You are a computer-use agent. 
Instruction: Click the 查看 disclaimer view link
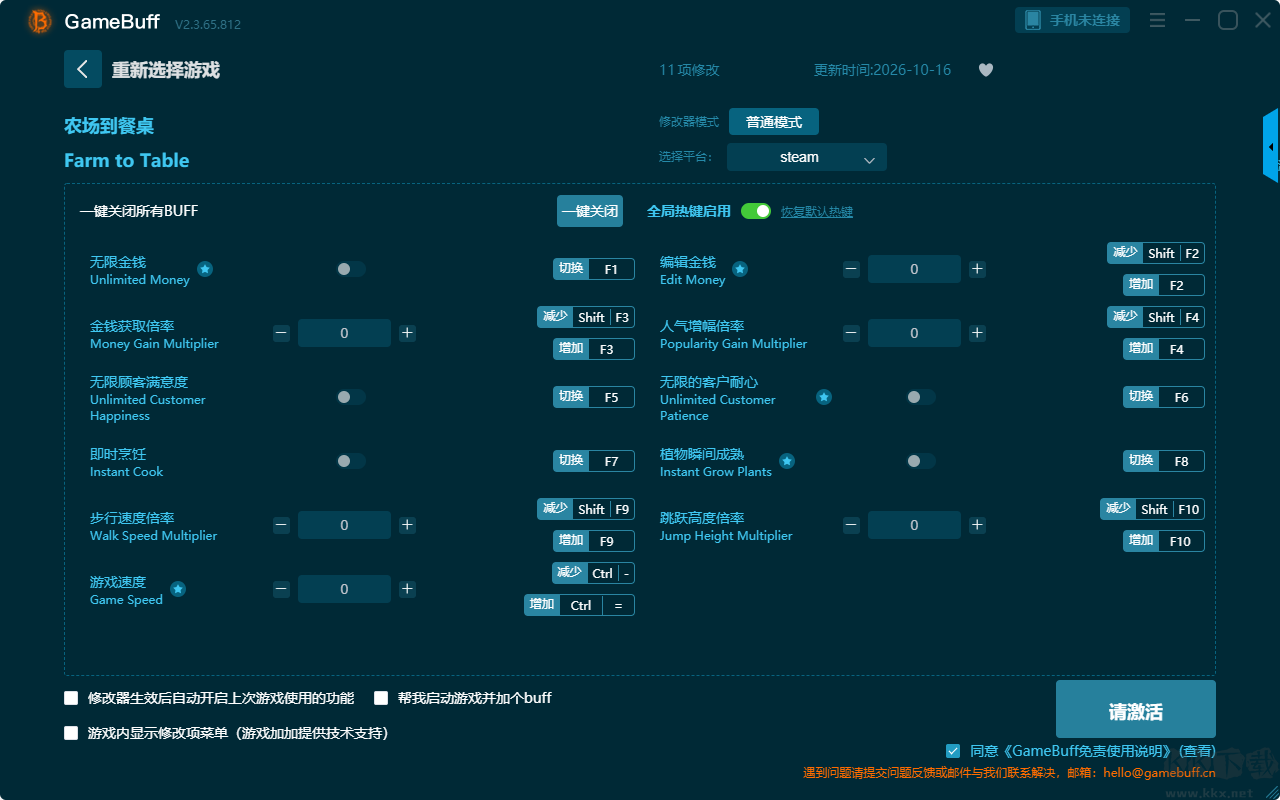tap(1197, 751)
